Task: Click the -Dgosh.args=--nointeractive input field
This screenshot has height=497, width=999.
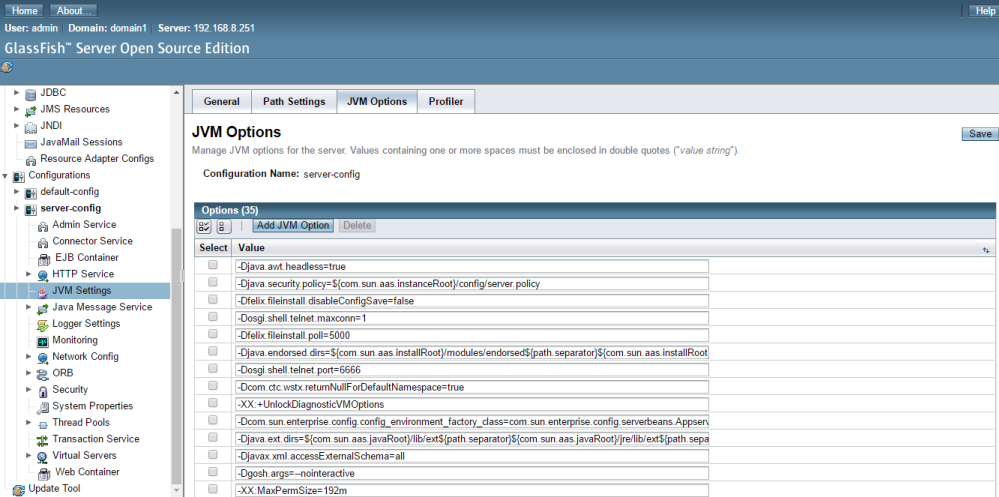Action: pyautogui.click(x=471, y=473)
